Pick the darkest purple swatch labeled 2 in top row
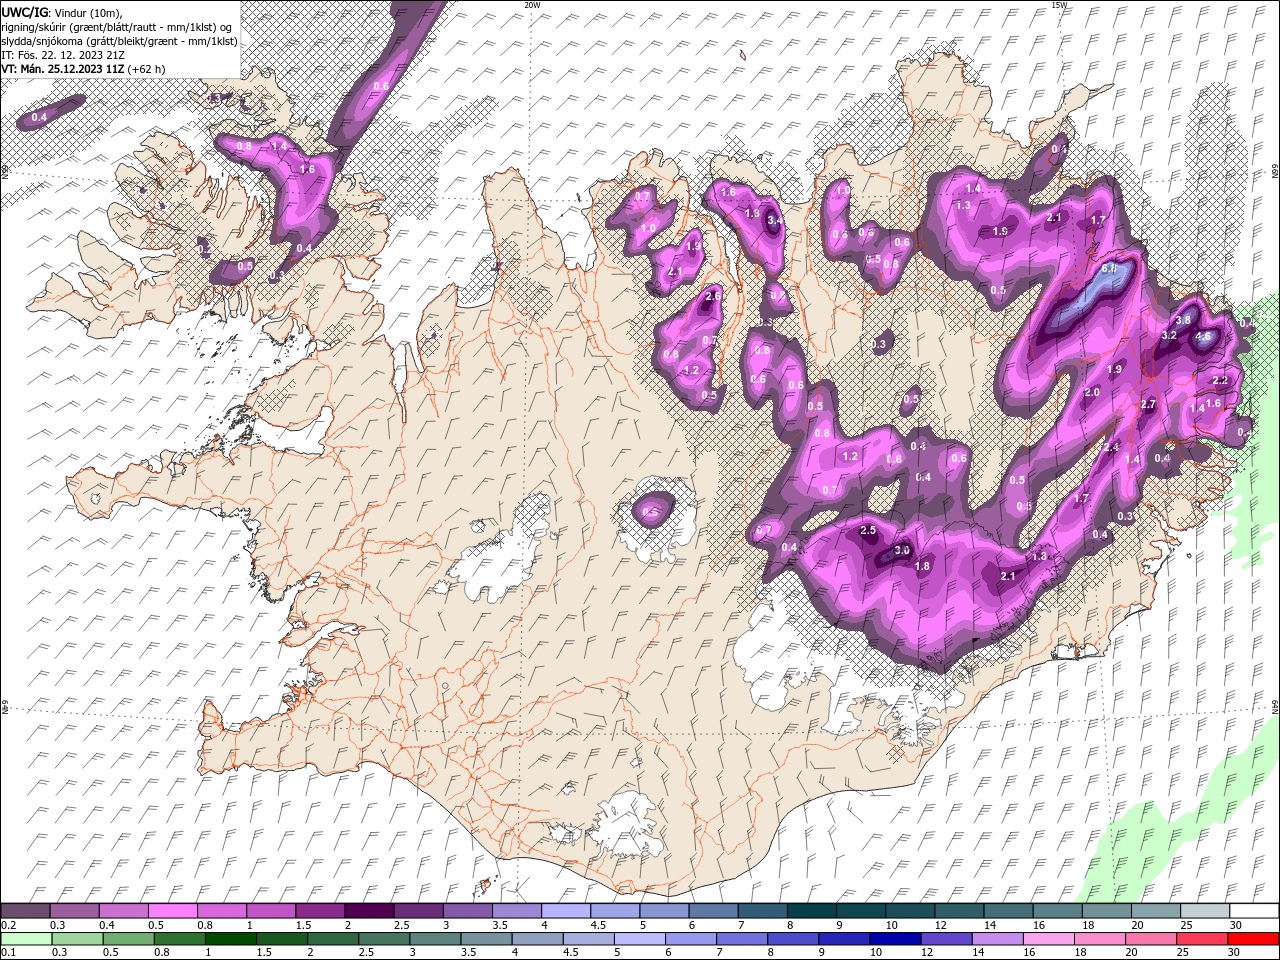The height and width of the screenshot is (960, 1280). (x=368, y=911)
